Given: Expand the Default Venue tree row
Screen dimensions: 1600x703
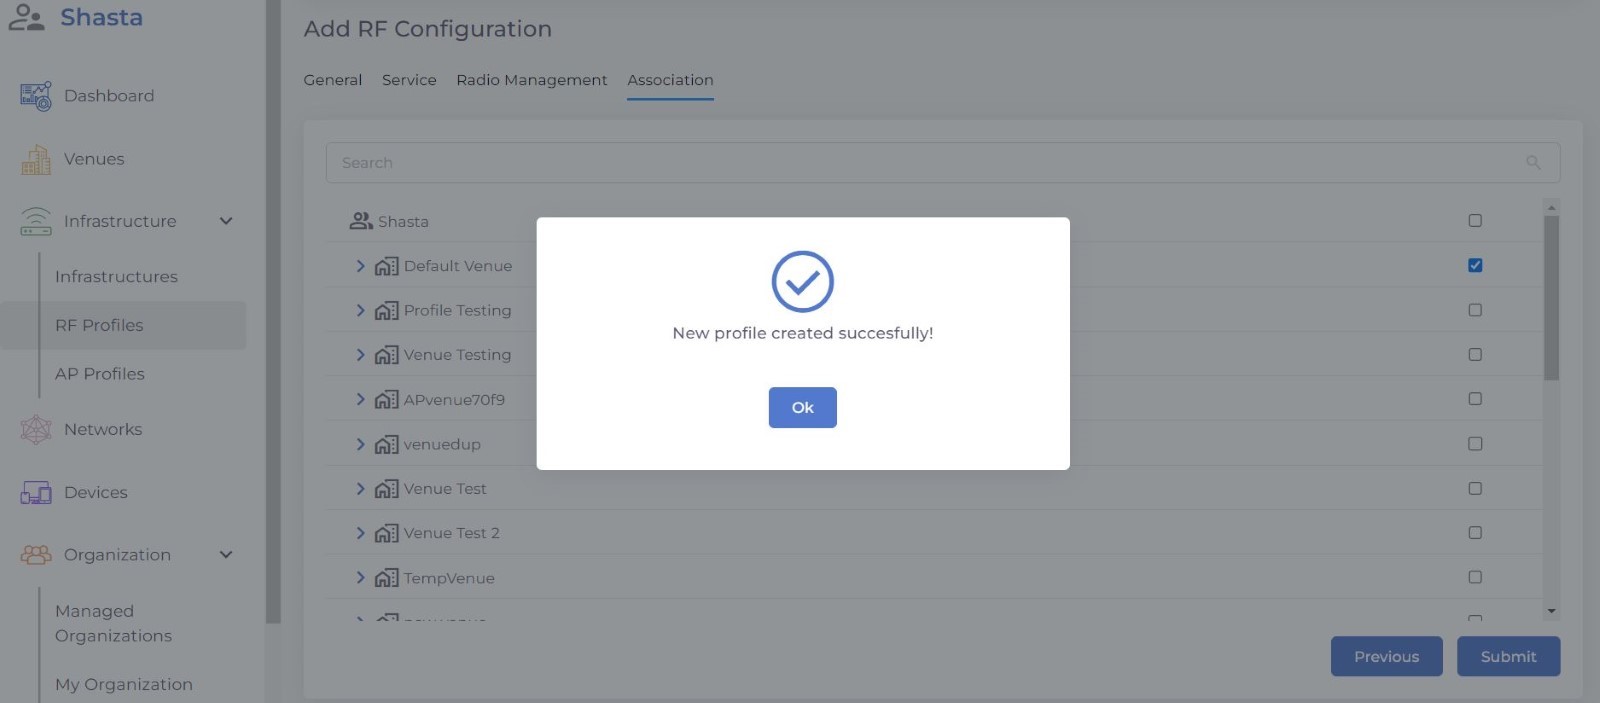Looking at the screenshot, I should 360,266.
